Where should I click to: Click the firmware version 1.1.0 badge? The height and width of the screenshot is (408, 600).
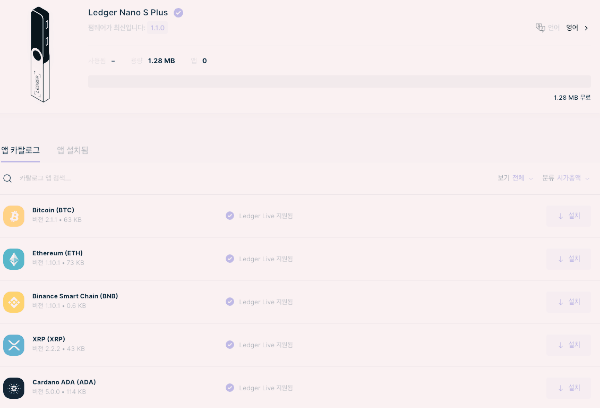click(x=157, y=28)
